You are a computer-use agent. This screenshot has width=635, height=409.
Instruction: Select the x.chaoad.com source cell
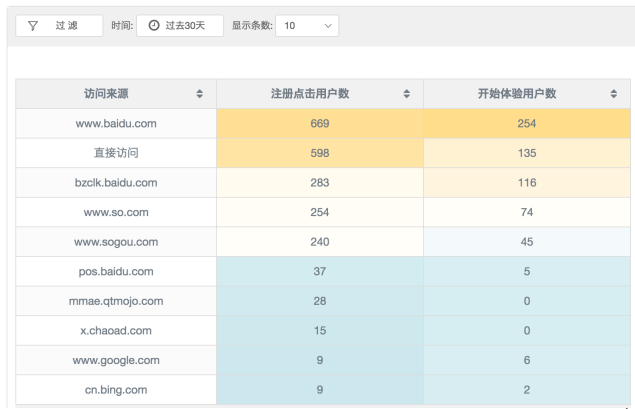tap(116, 330)
